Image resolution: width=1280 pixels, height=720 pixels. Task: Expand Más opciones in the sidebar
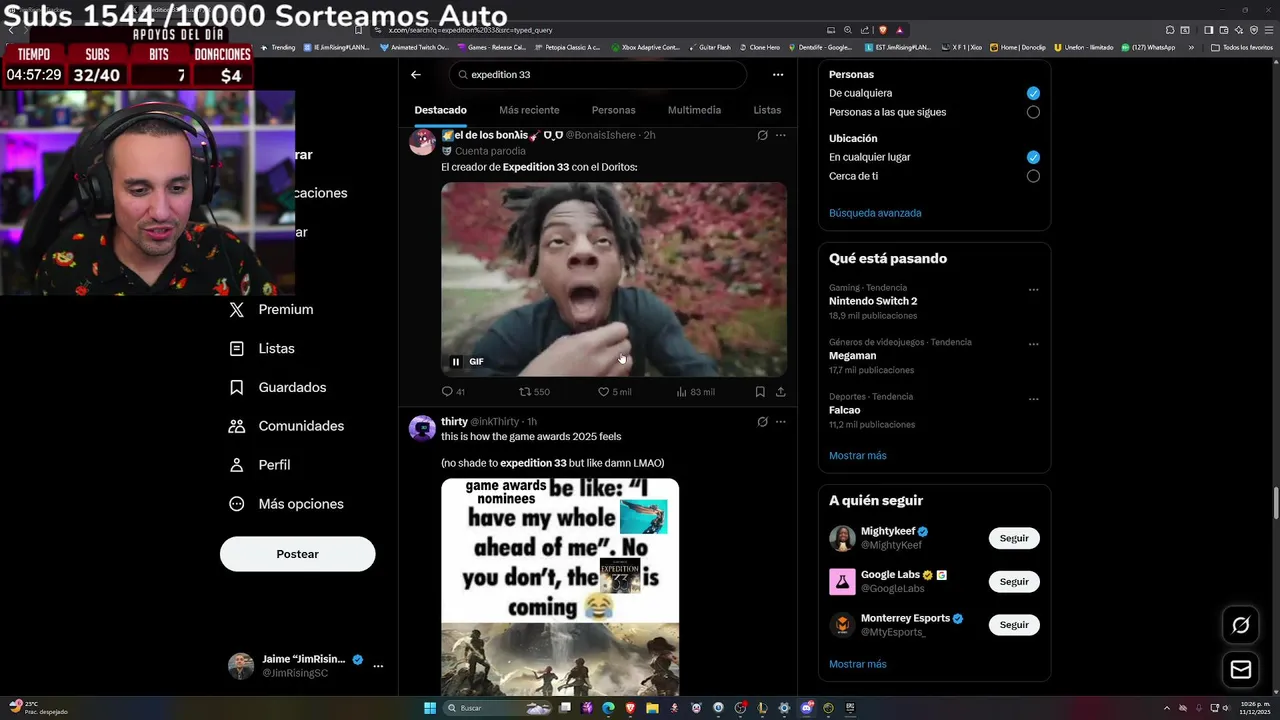click(286, 504)
